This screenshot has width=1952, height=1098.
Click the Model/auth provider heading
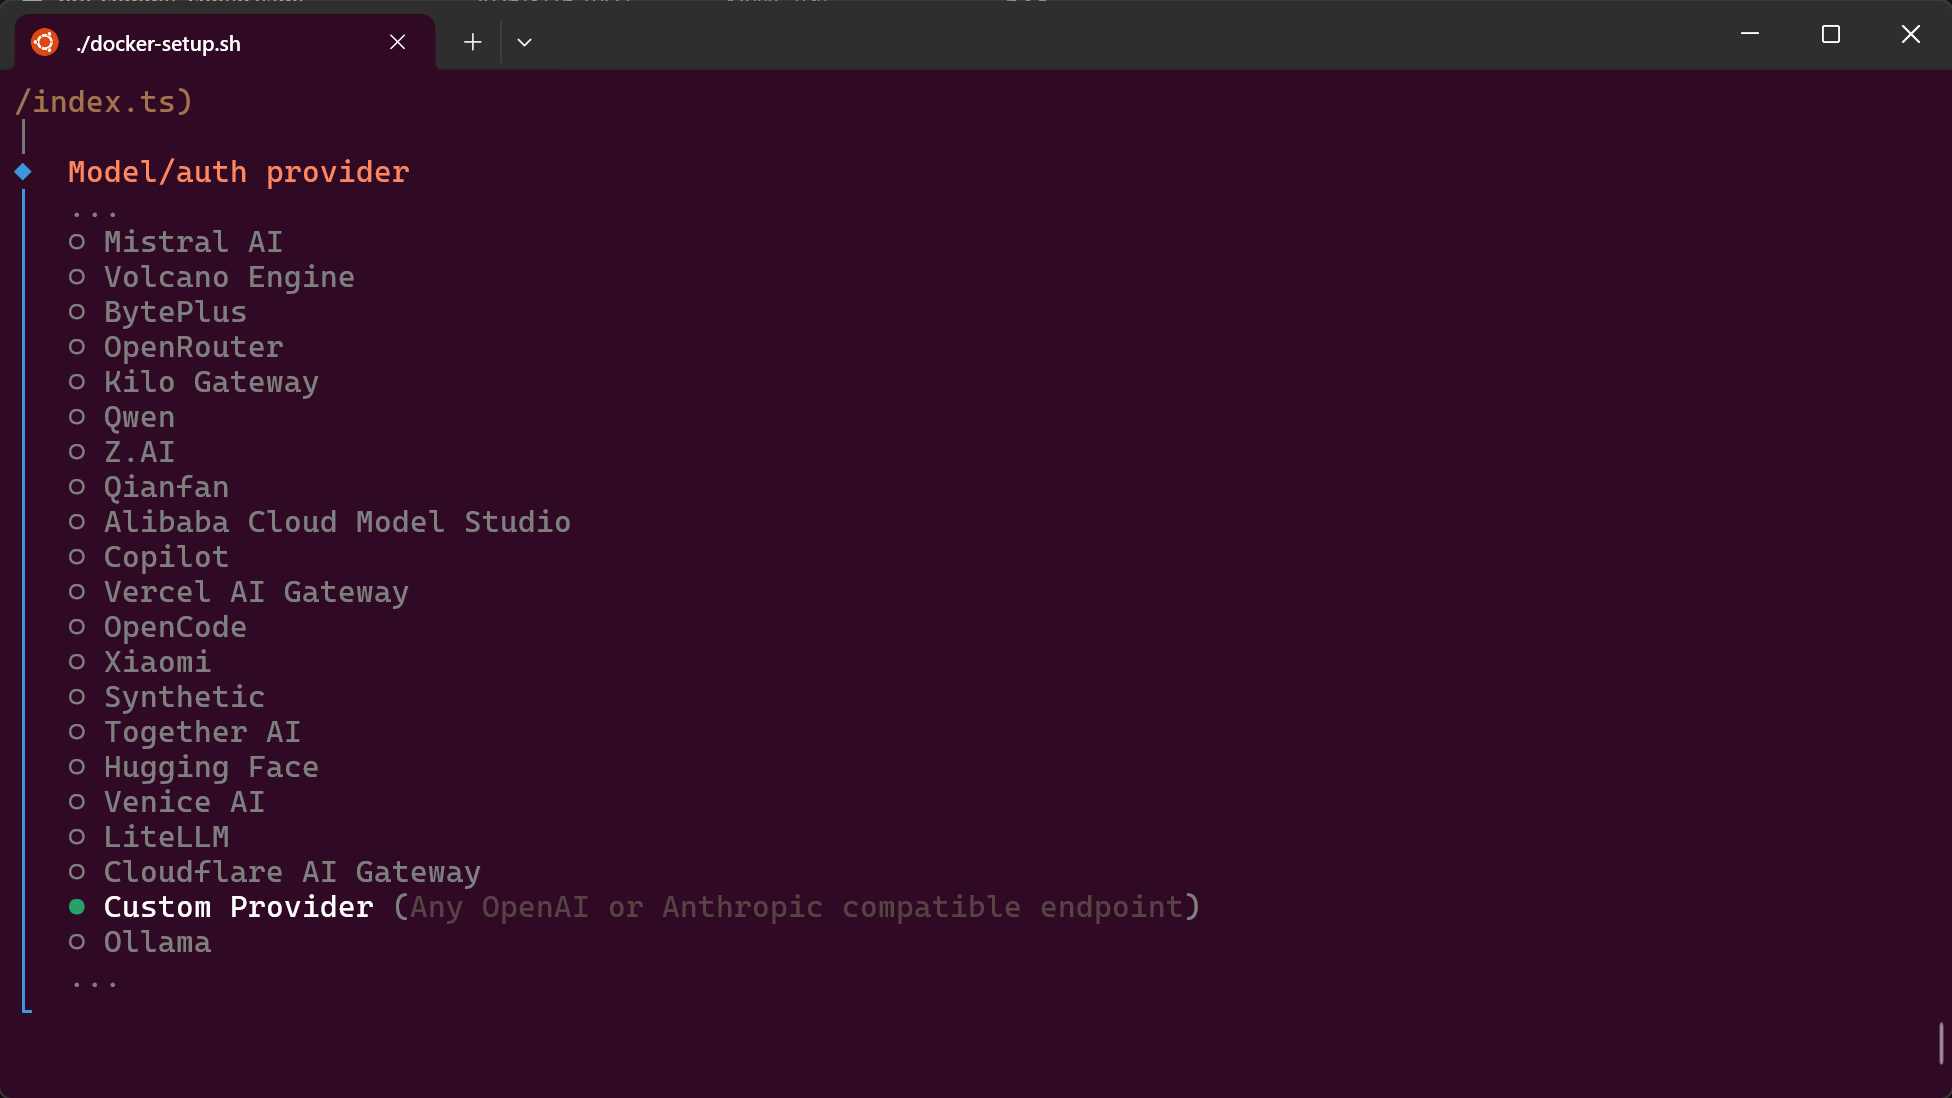pyautogui.click(x=239, y=172)
